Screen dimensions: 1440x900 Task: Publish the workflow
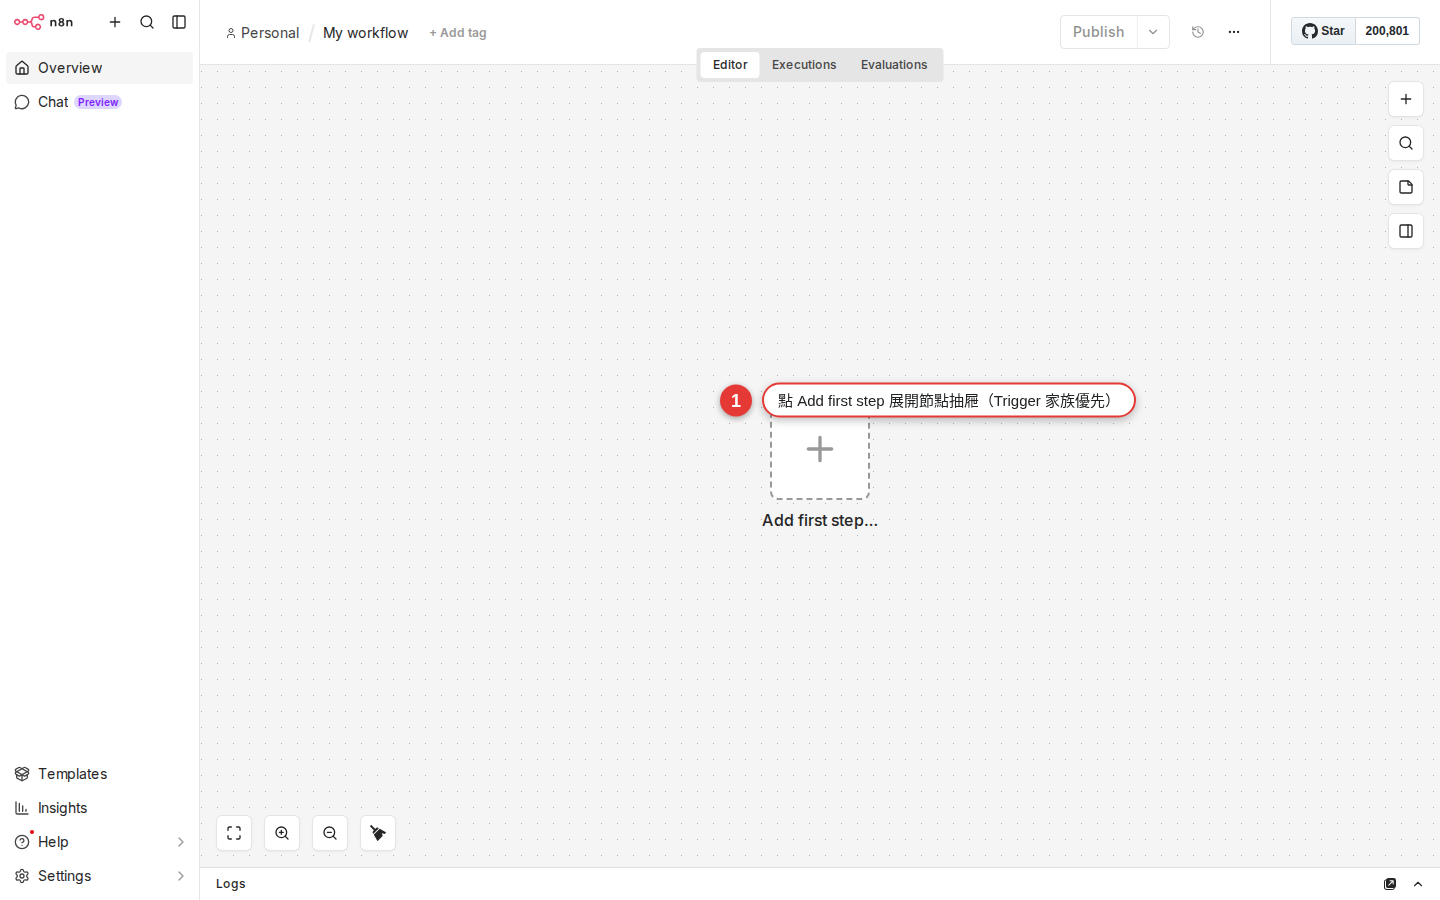1098,32
